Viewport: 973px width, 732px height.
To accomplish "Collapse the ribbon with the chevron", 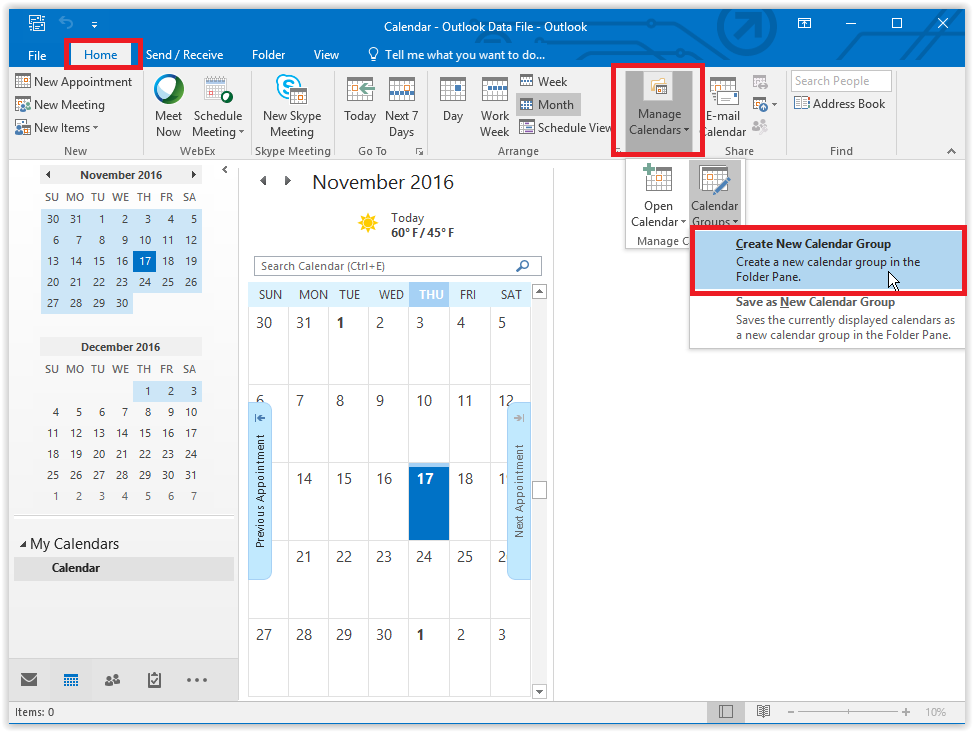I will pyautogui.click(x=951, y=151).
